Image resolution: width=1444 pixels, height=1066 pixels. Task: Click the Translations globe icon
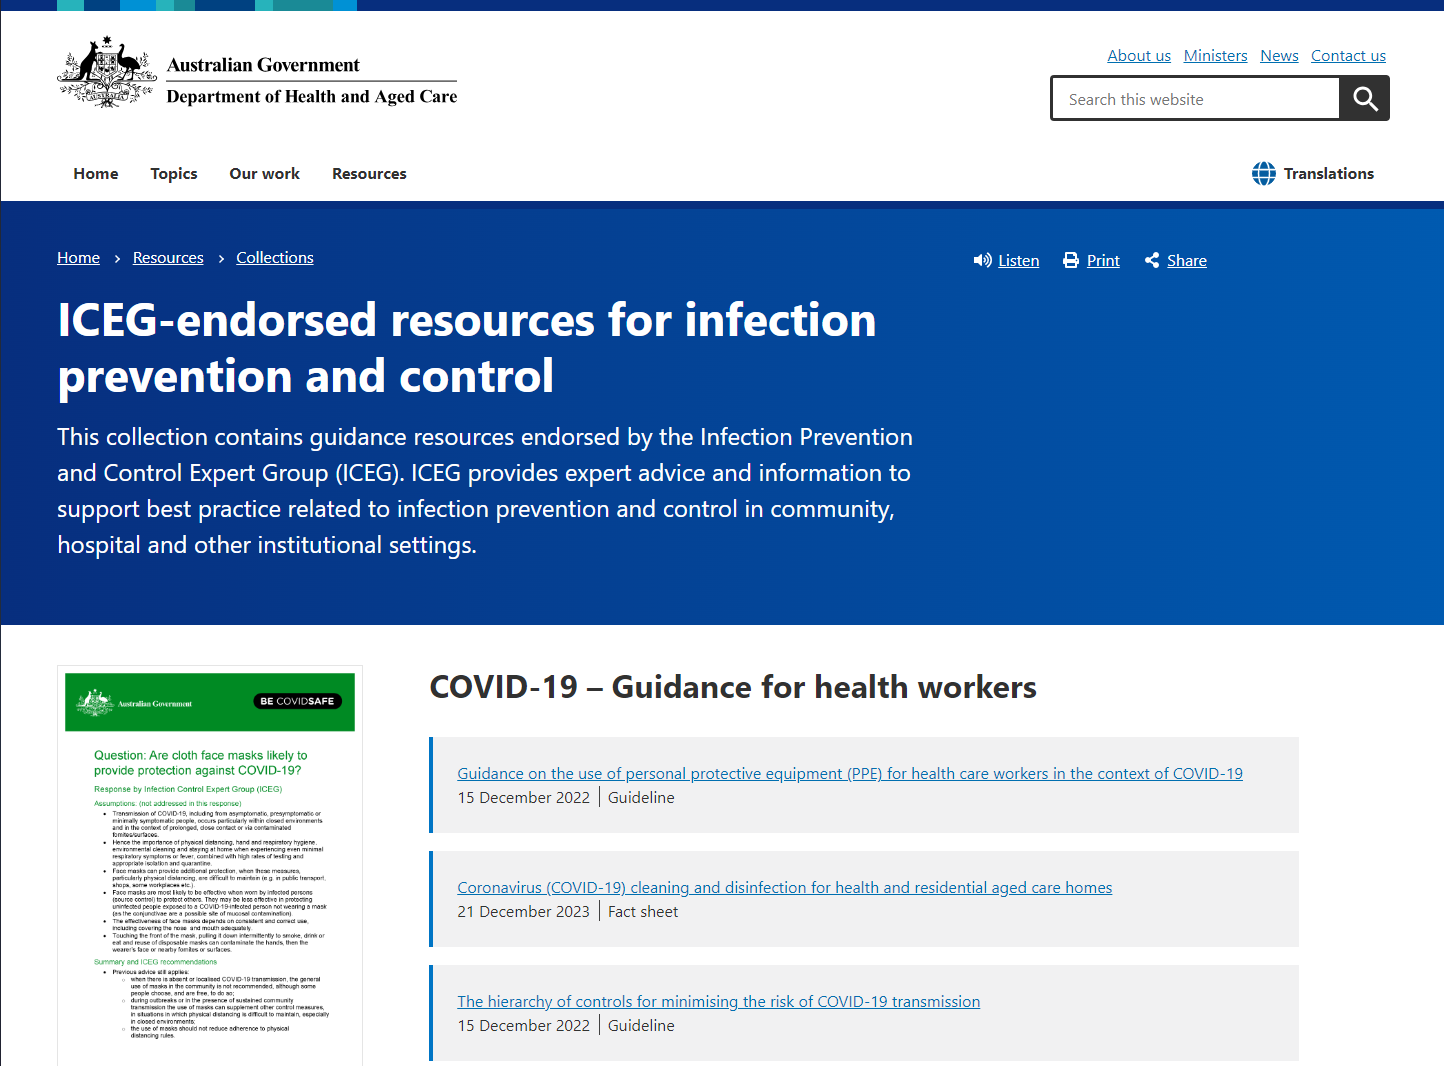coord(1263,173)
